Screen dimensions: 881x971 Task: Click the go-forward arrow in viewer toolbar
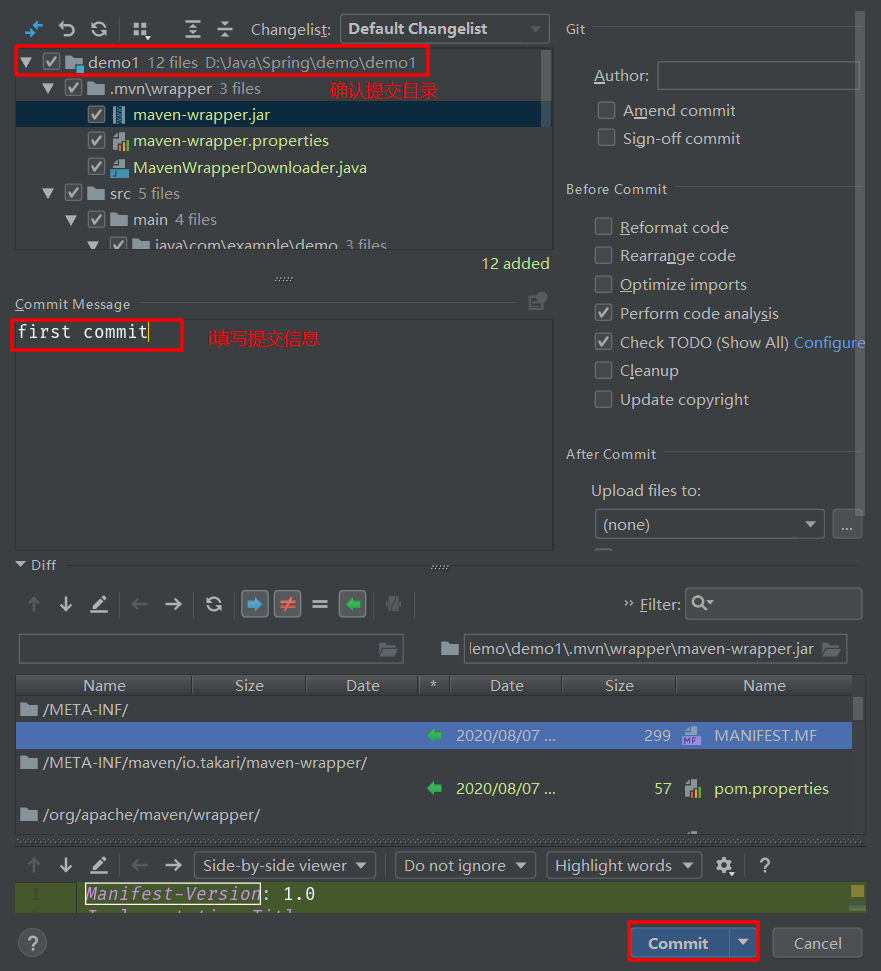(x=173, y=865)
